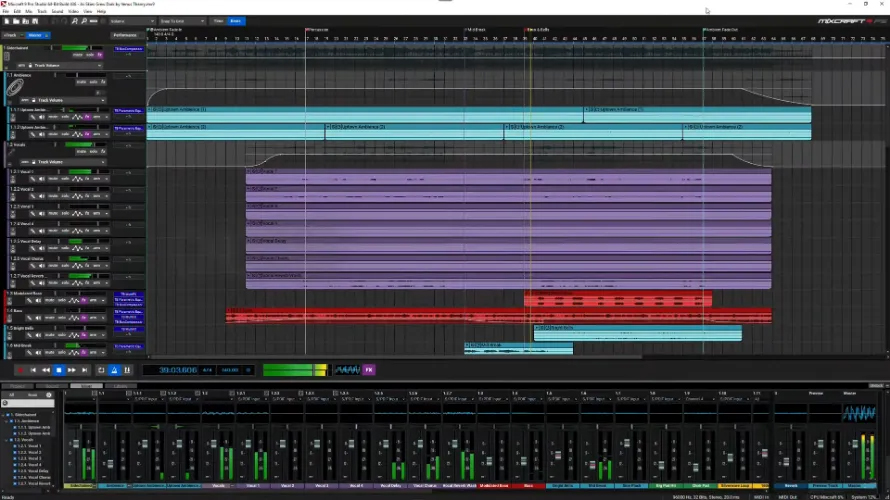This screenshot has width=890, height=500.
Task: Switch to the Mixer tab
Action: (x=86, y=385)
